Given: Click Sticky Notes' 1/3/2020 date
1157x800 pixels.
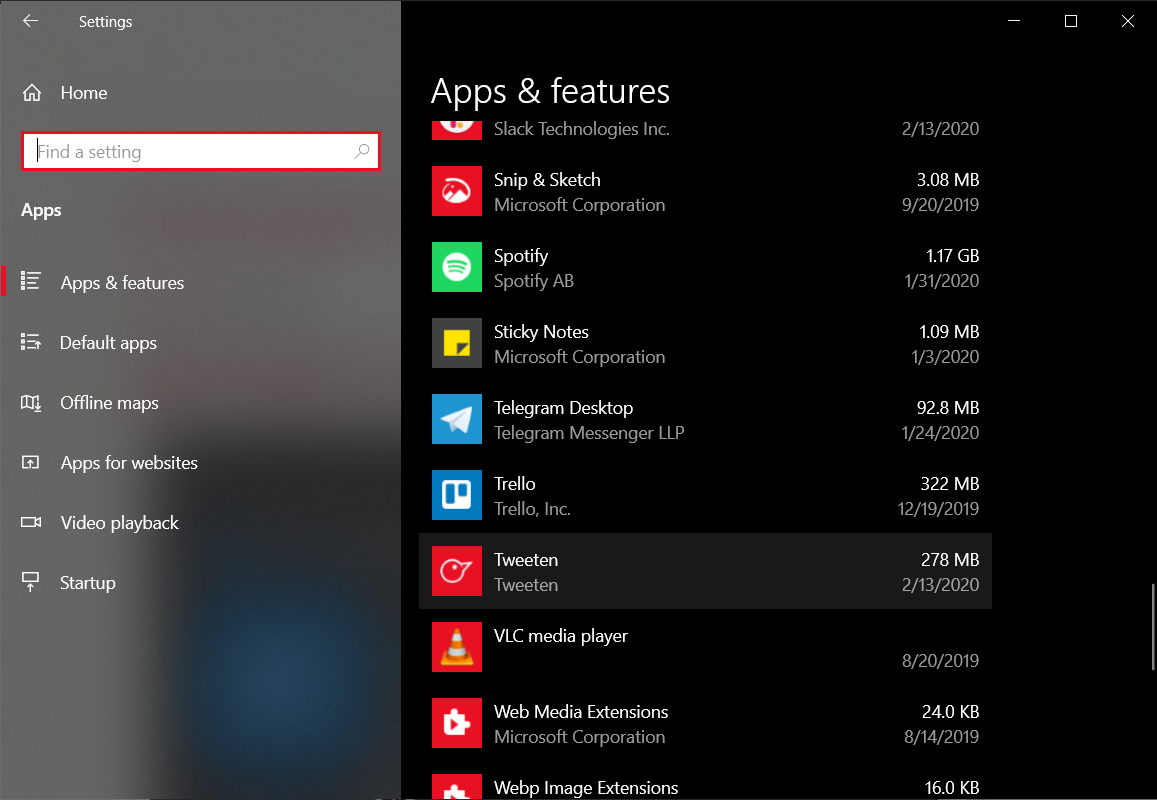Looking at the screenshot, I should point(944,357).
